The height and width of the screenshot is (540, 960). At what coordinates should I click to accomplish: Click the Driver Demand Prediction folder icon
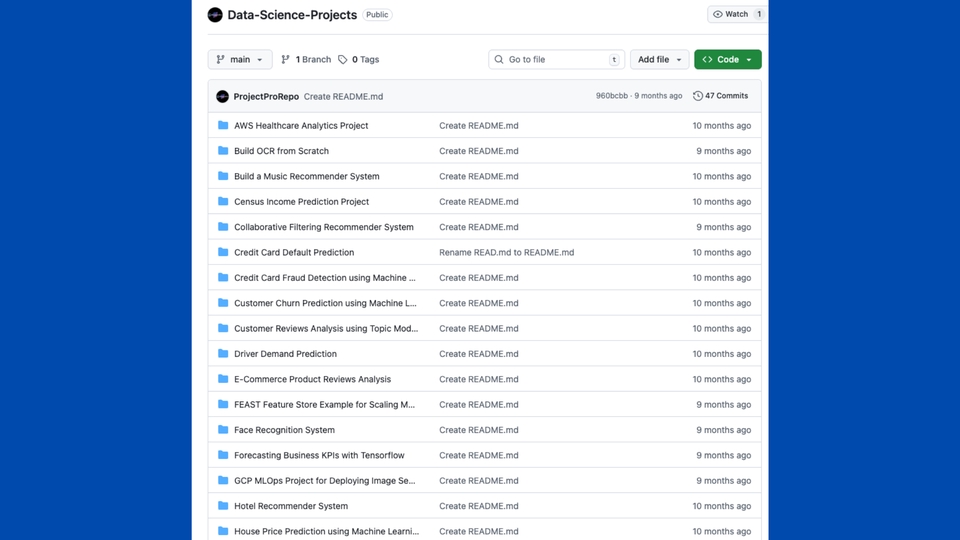[x=223, y=353]
